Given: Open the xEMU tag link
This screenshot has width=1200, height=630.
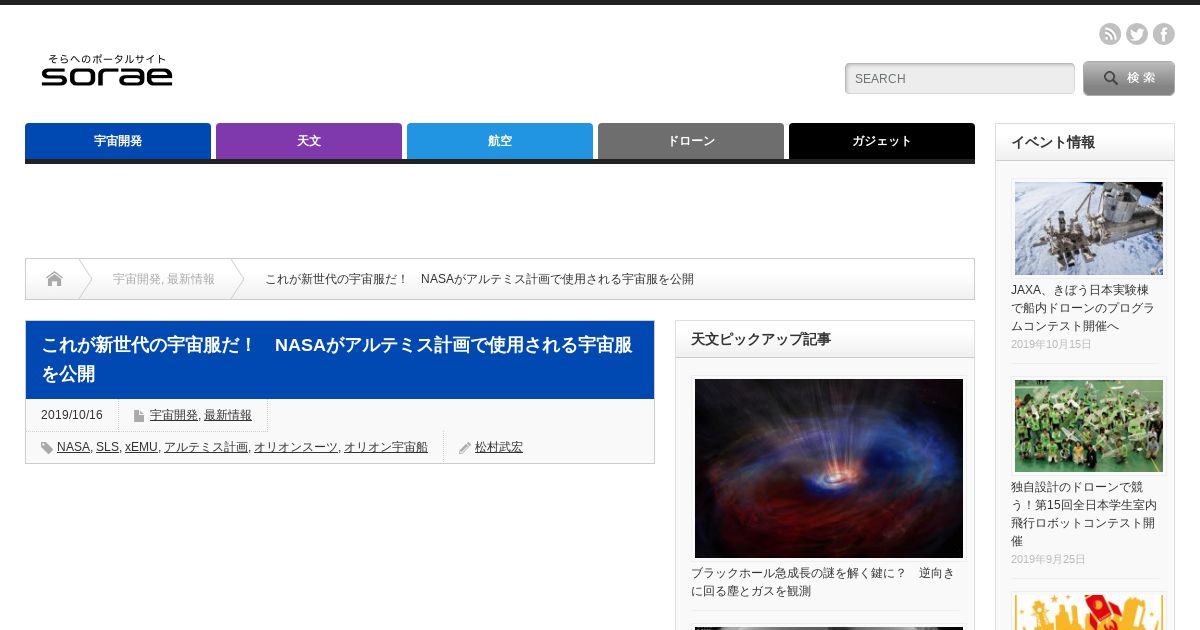Looking at the screenshot, I should coord(141,447).
